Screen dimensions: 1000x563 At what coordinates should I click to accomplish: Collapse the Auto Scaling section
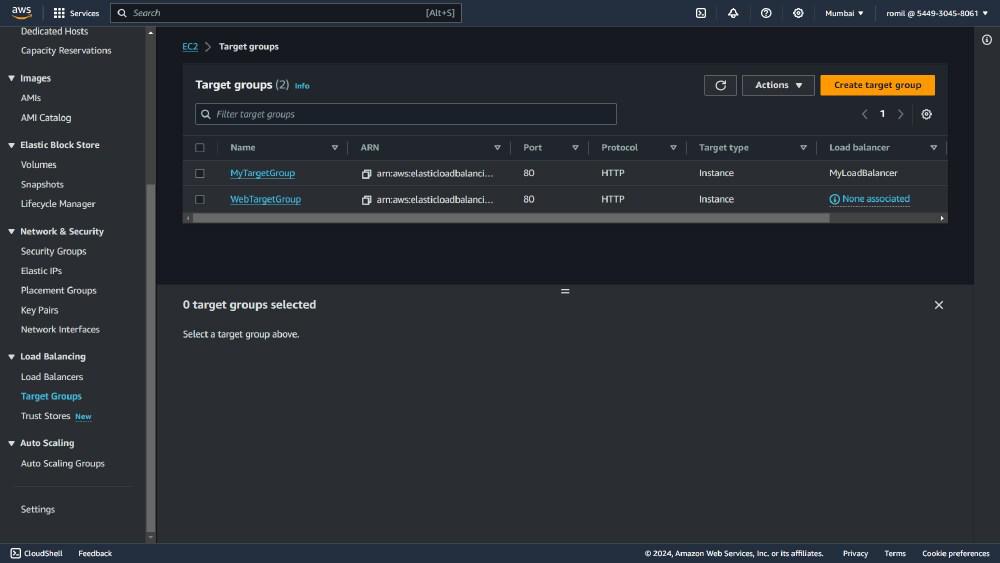point(11,443)
